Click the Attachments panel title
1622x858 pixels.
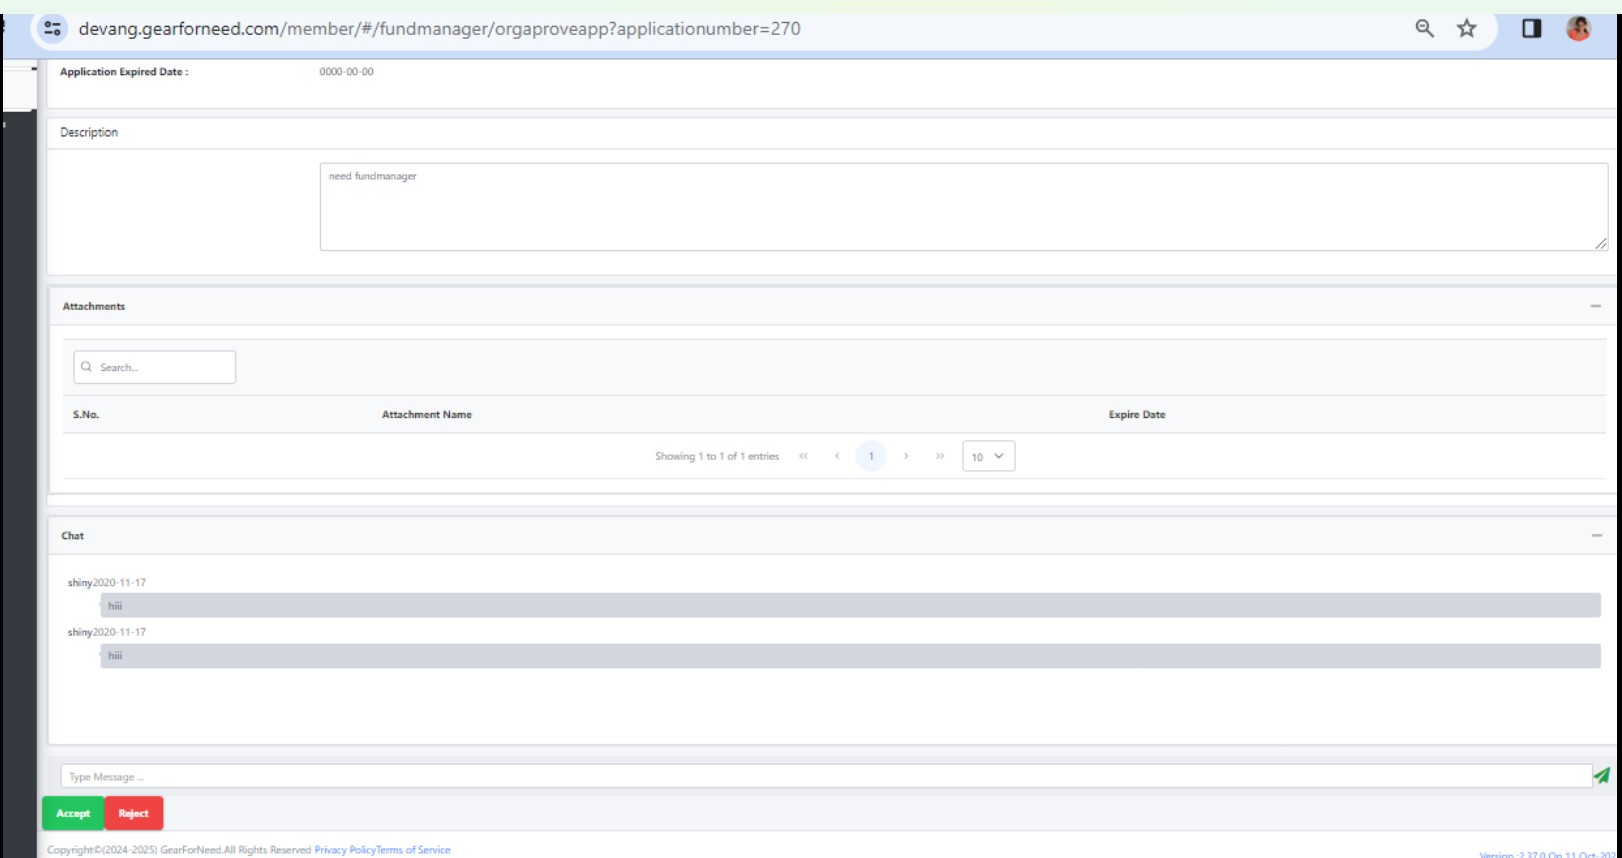pyautogui.click(x=94, y=306)
